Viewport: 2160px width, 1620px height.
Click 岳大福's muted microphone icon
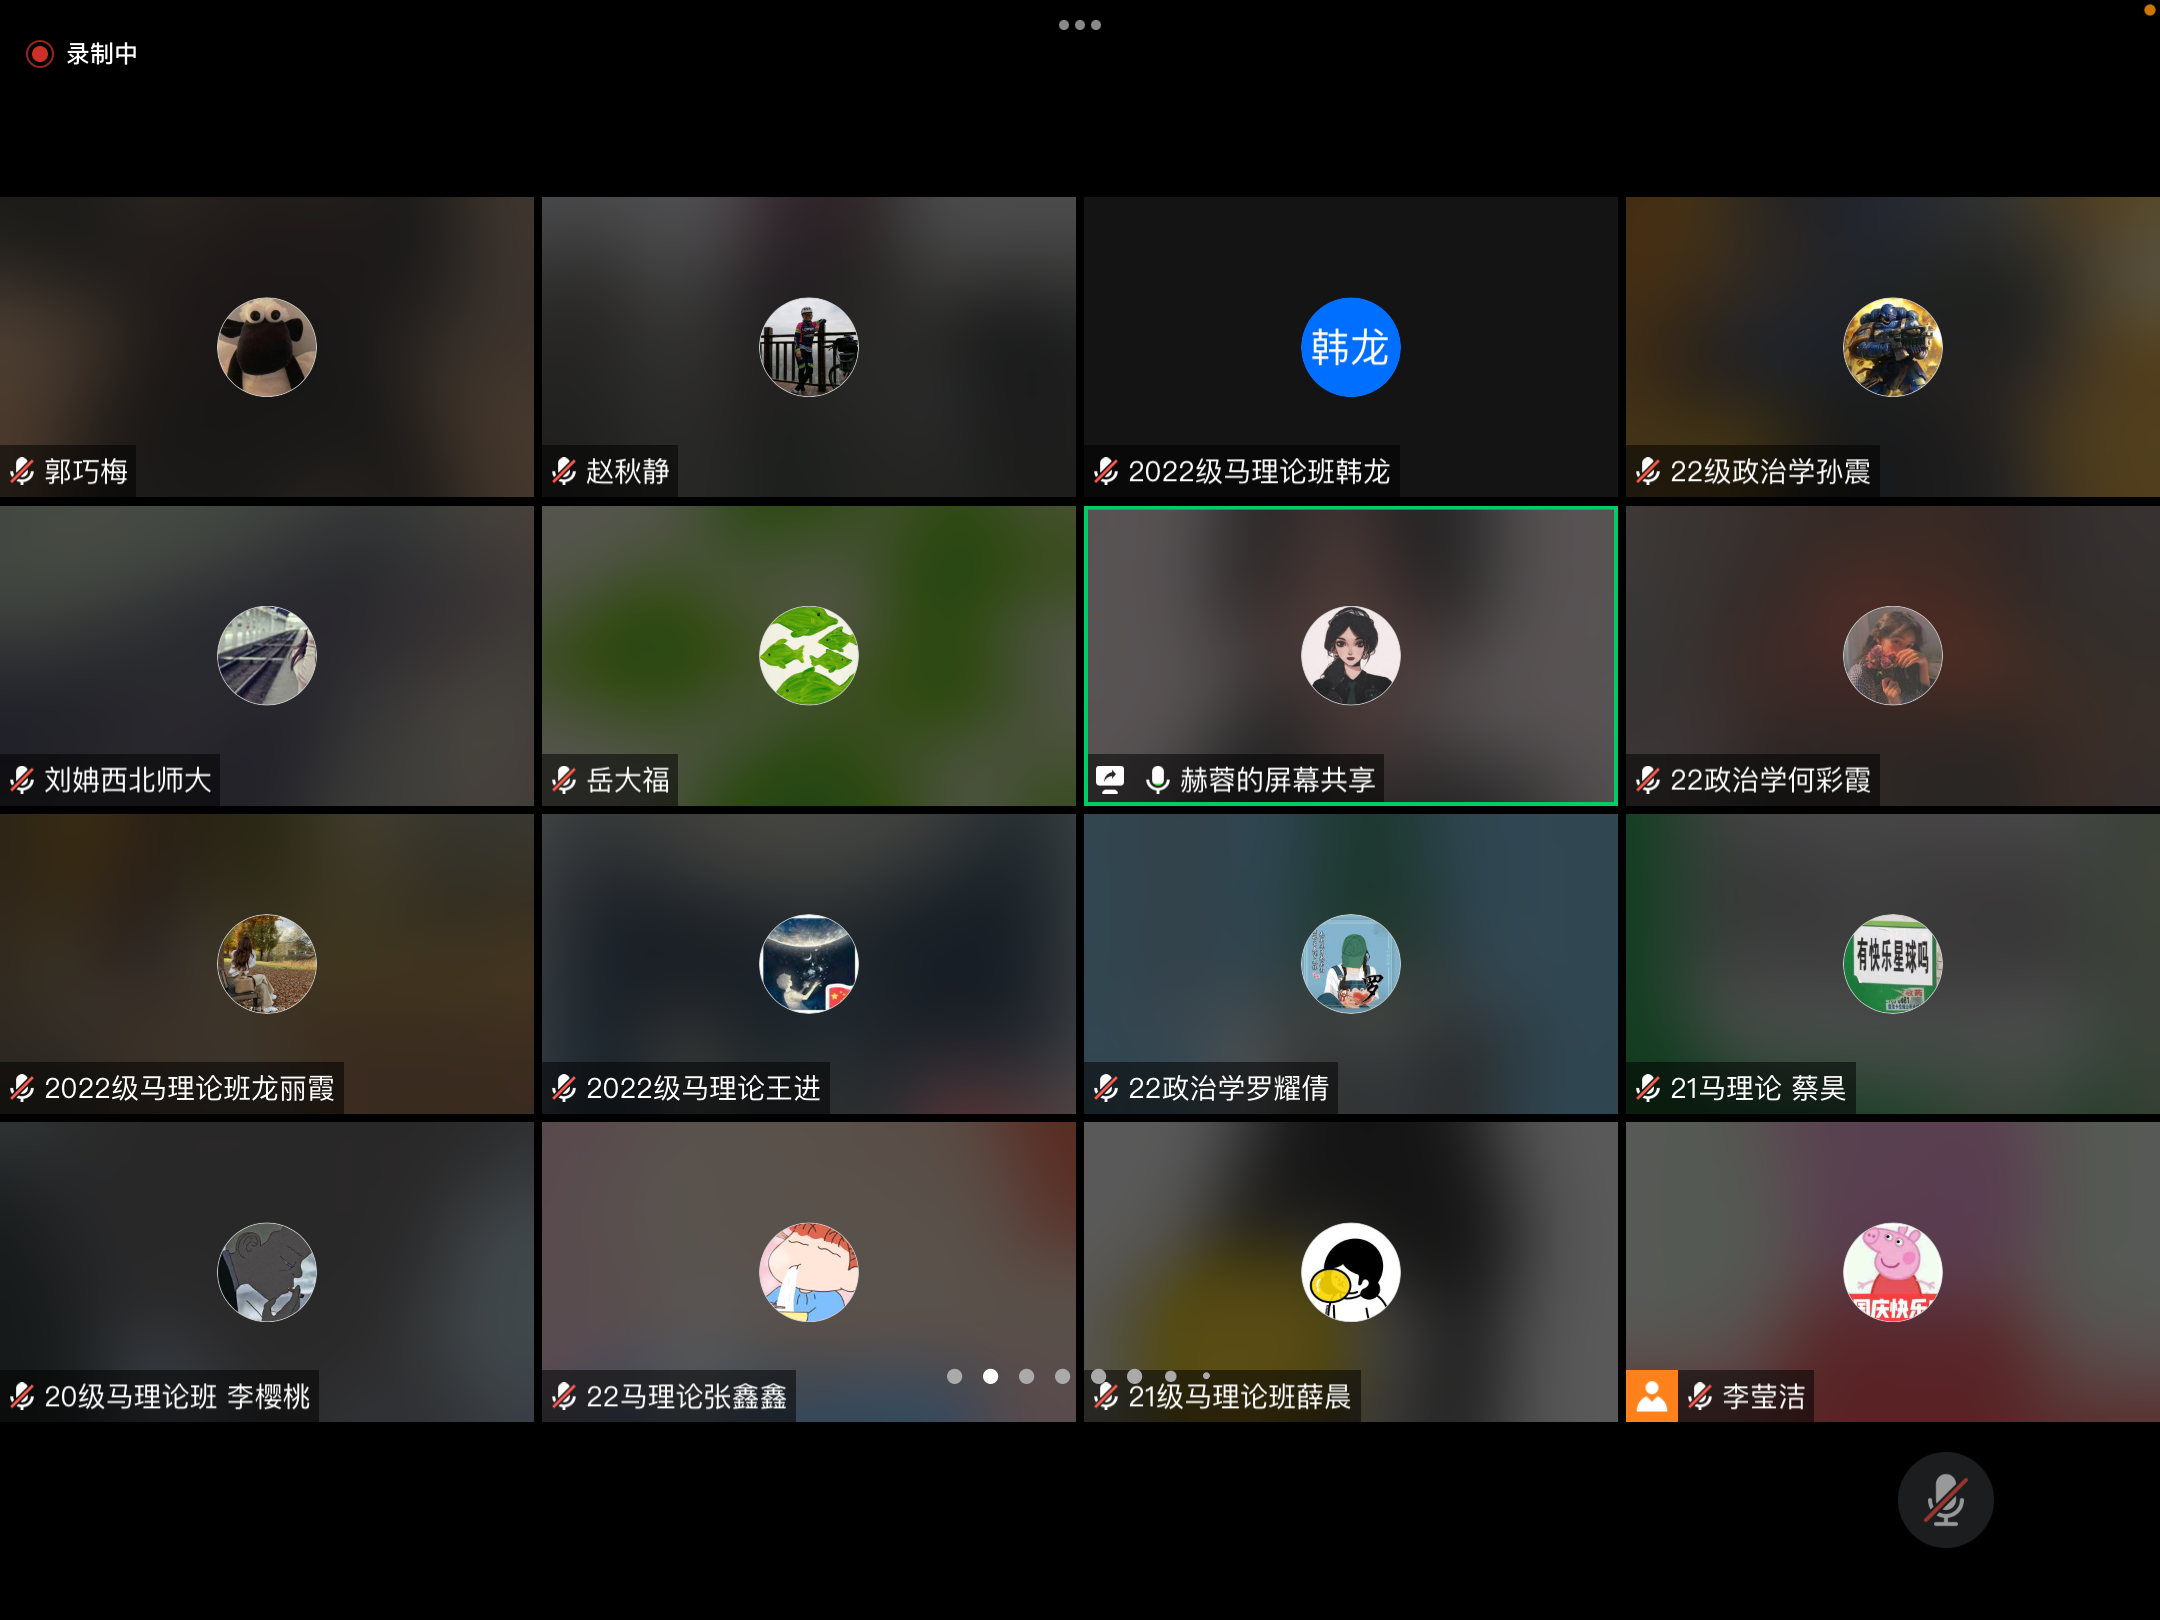click(564, 780)
